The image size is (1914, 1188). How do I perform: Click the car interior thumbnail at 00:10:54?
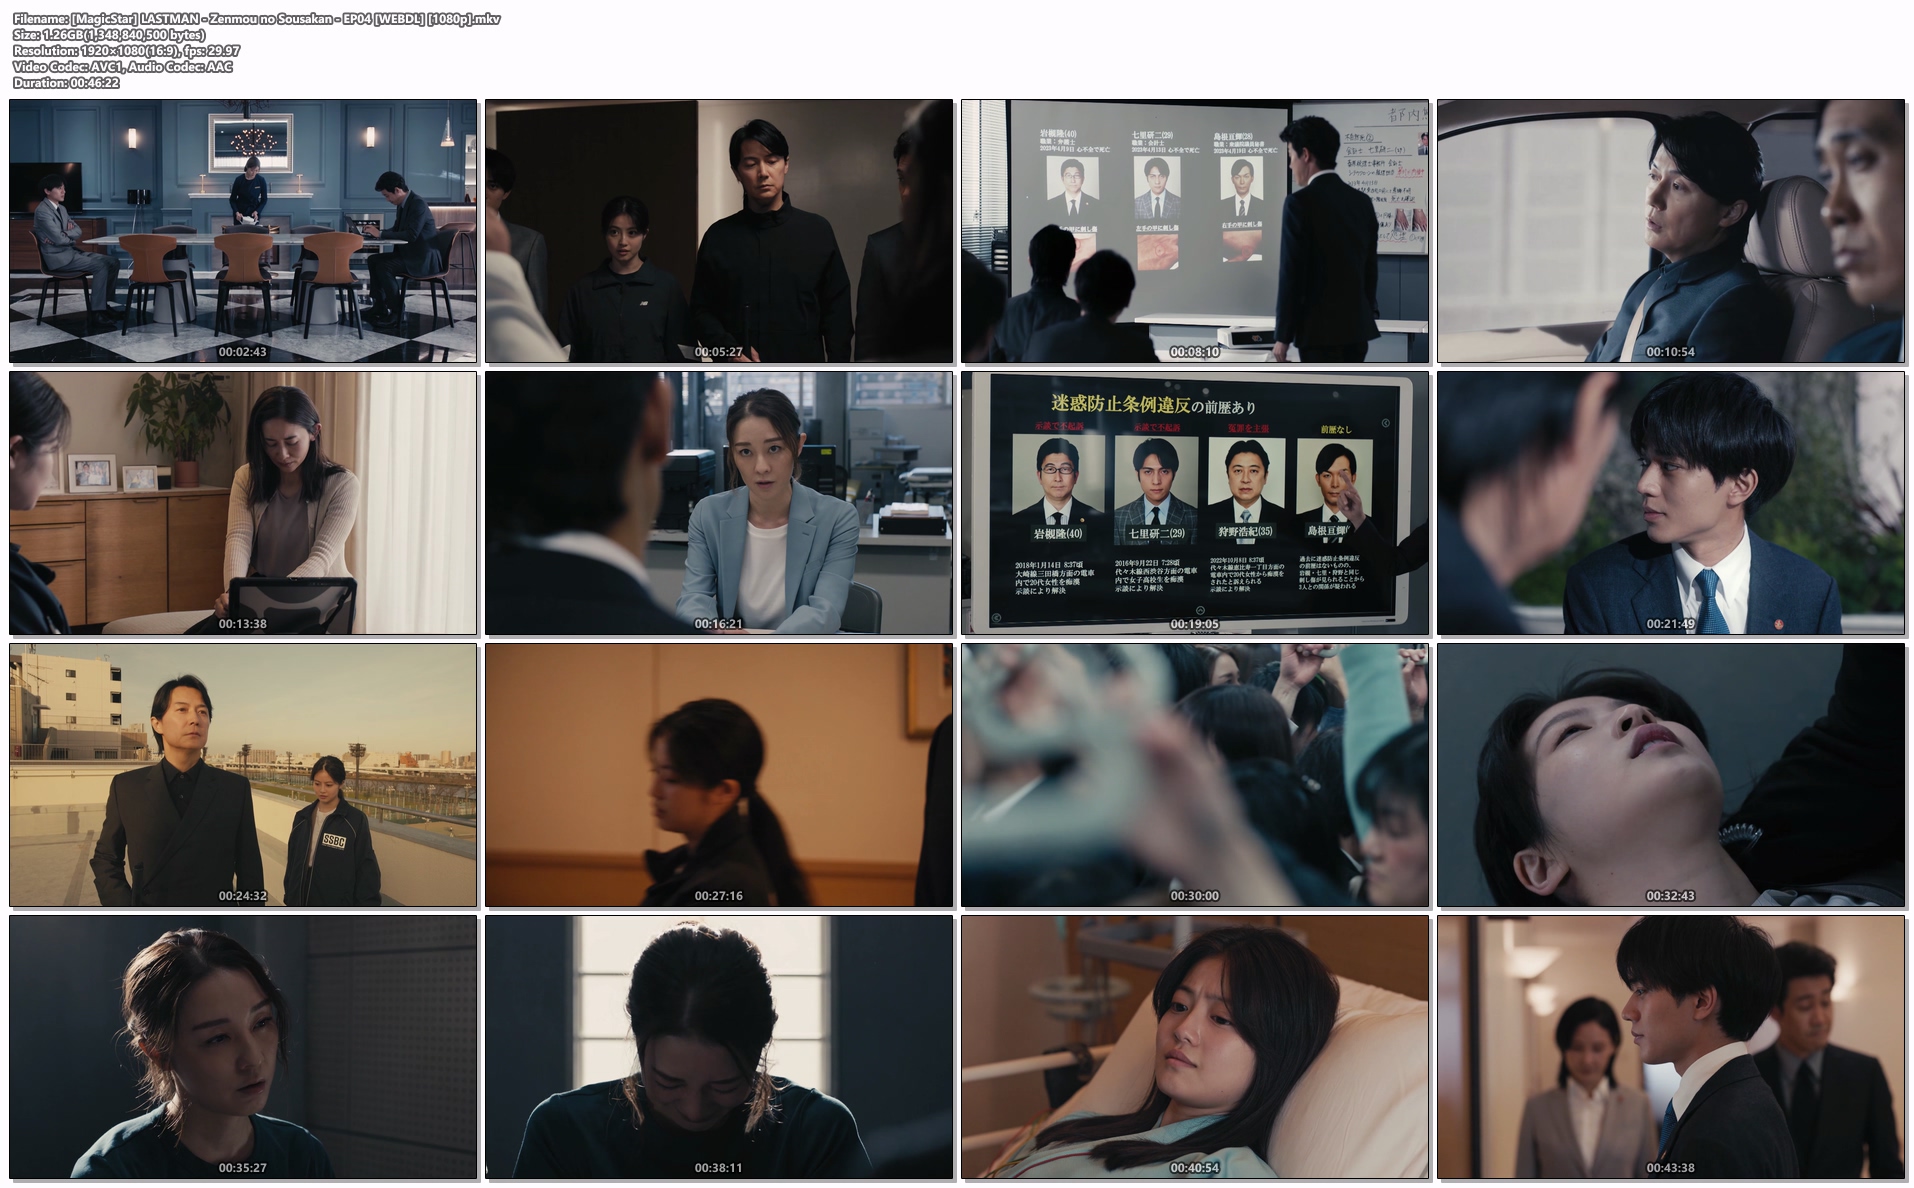tap(1671, 230)
